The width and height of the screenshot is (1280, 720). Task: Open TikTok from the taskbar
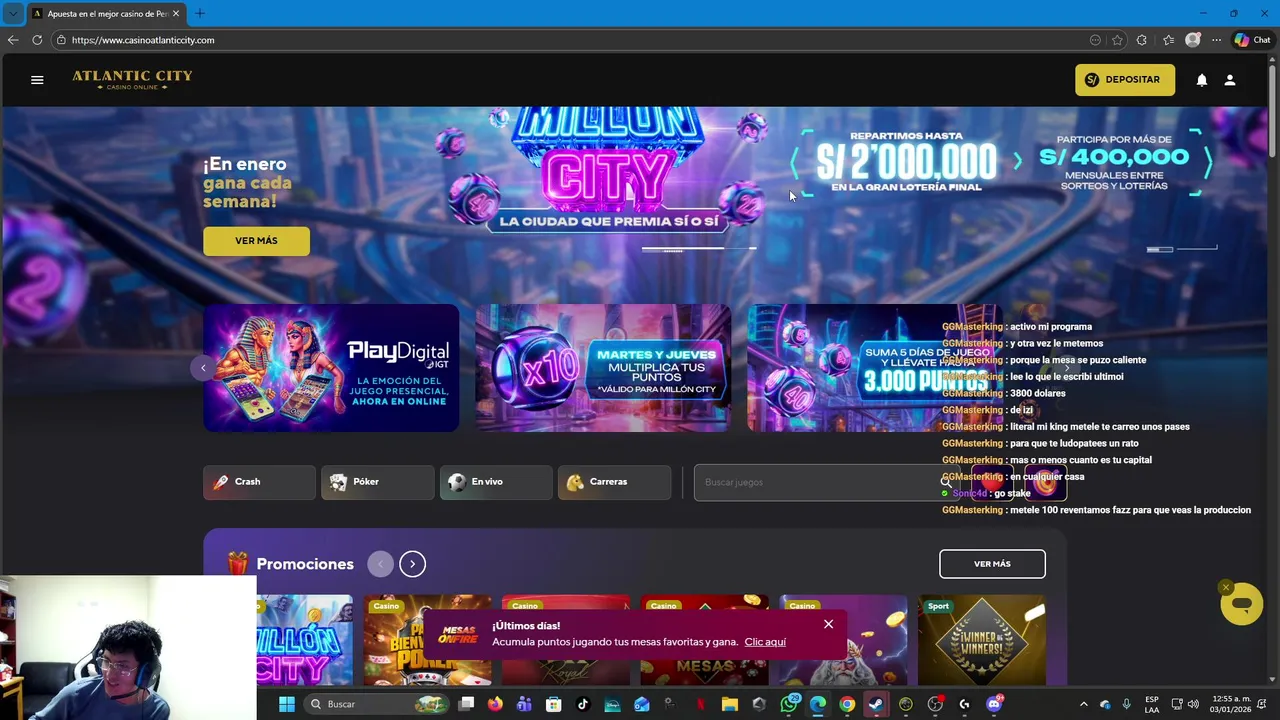click(x=583, y=704)
